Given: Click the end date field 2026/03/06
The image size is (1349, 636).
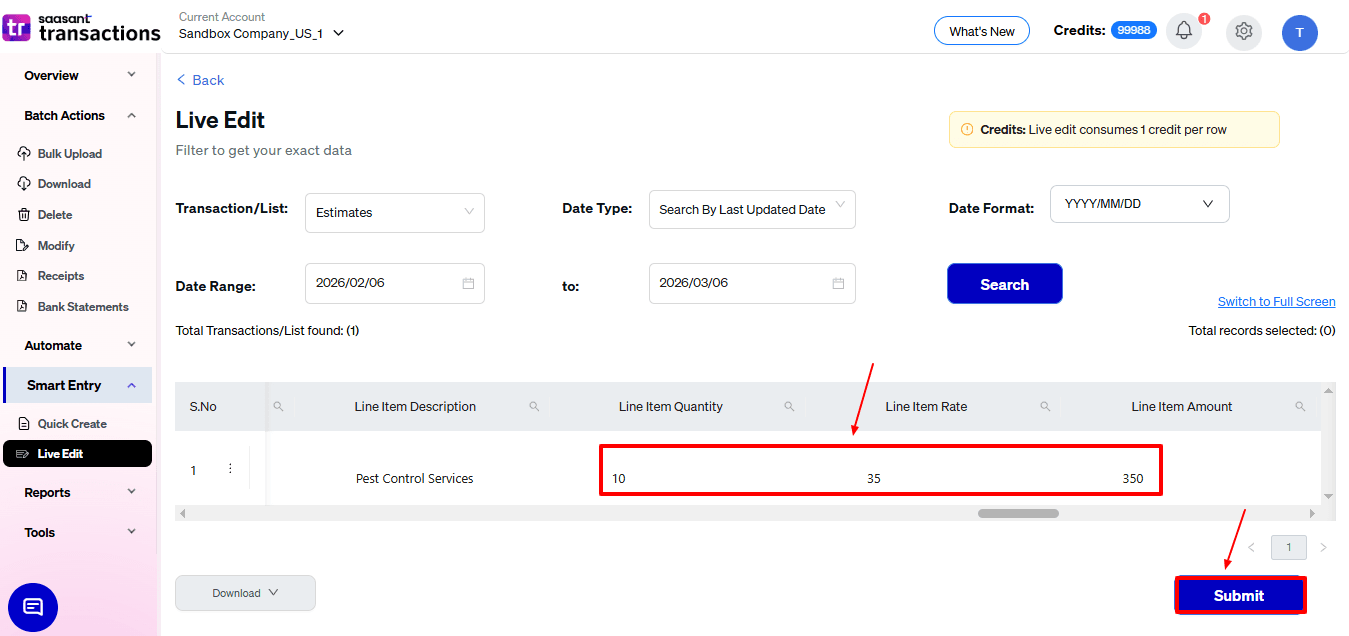Looking at the screenshot, I should [740, 283].
